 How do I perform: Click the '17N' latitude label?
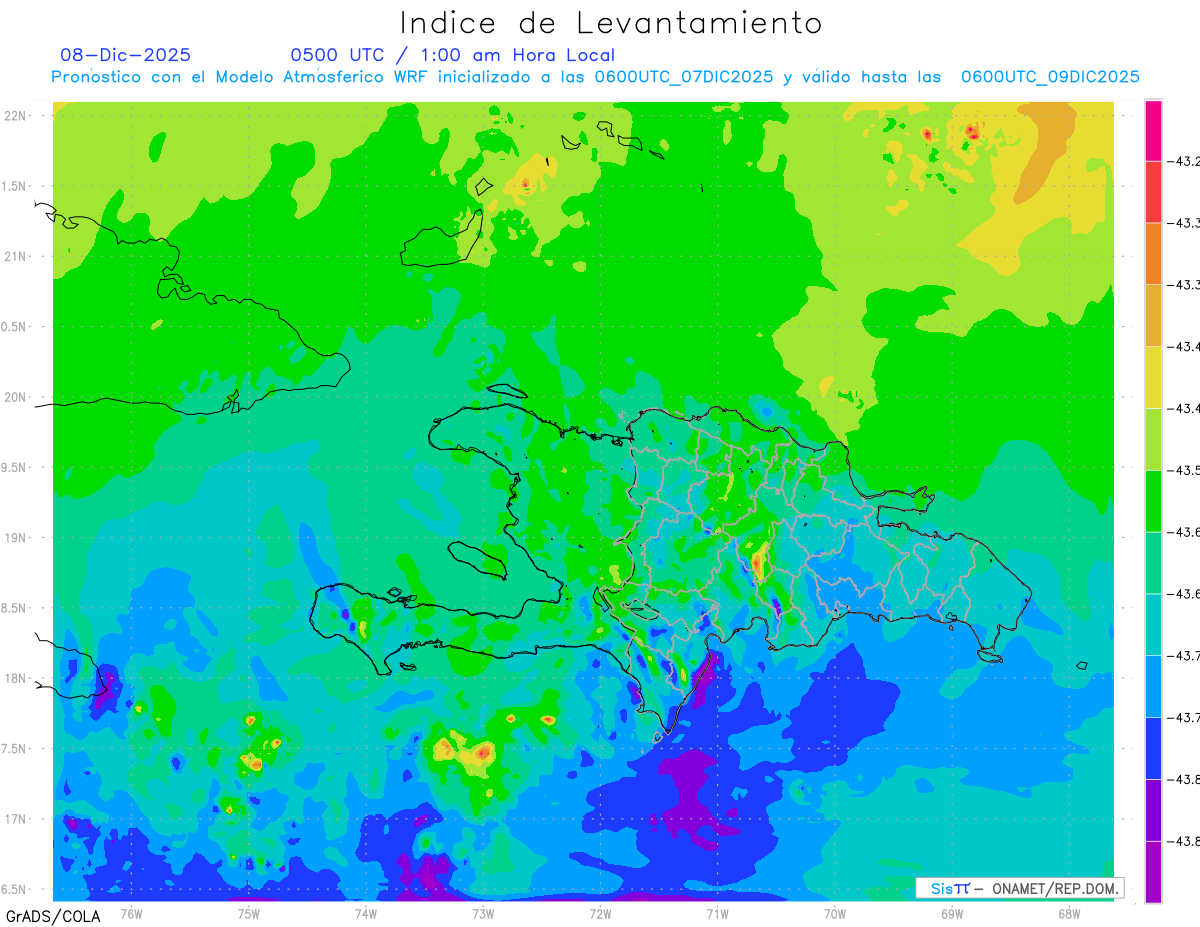pos(15,819)
